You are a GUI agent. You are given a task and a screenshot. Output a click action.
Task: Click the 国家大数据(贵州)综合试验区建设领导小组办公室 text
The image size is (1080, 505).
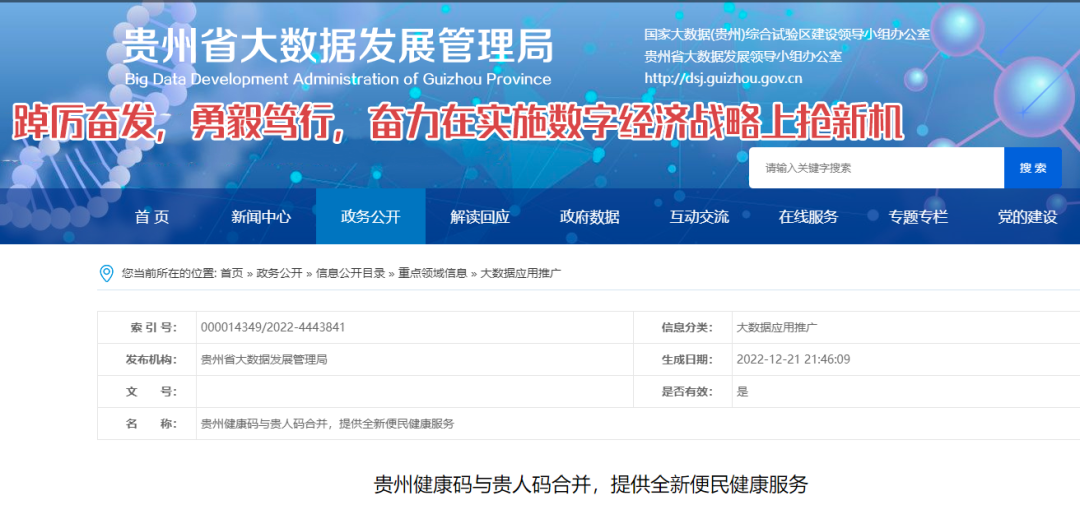pyautogui.click(x=787, y=34)
